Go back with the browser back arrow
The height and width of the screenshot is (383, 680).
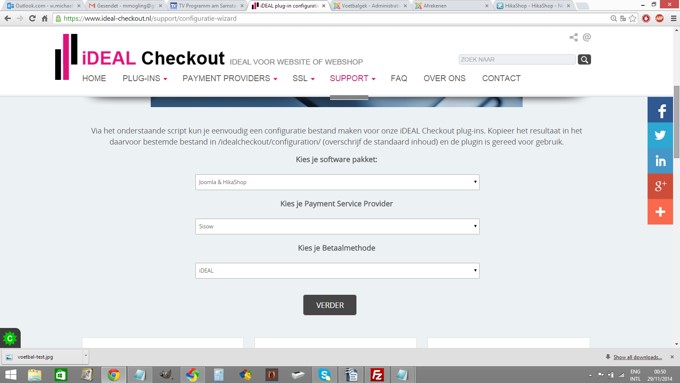click(7, 19)
